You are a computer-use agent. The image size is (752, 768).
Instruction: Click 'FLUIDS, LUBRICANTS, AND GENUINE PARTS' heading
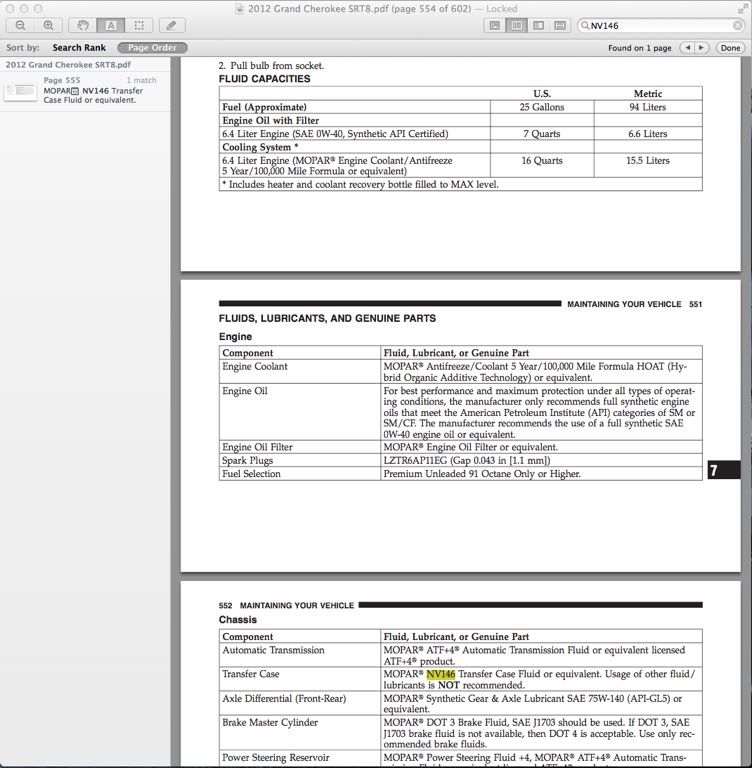tap(327, 318)
